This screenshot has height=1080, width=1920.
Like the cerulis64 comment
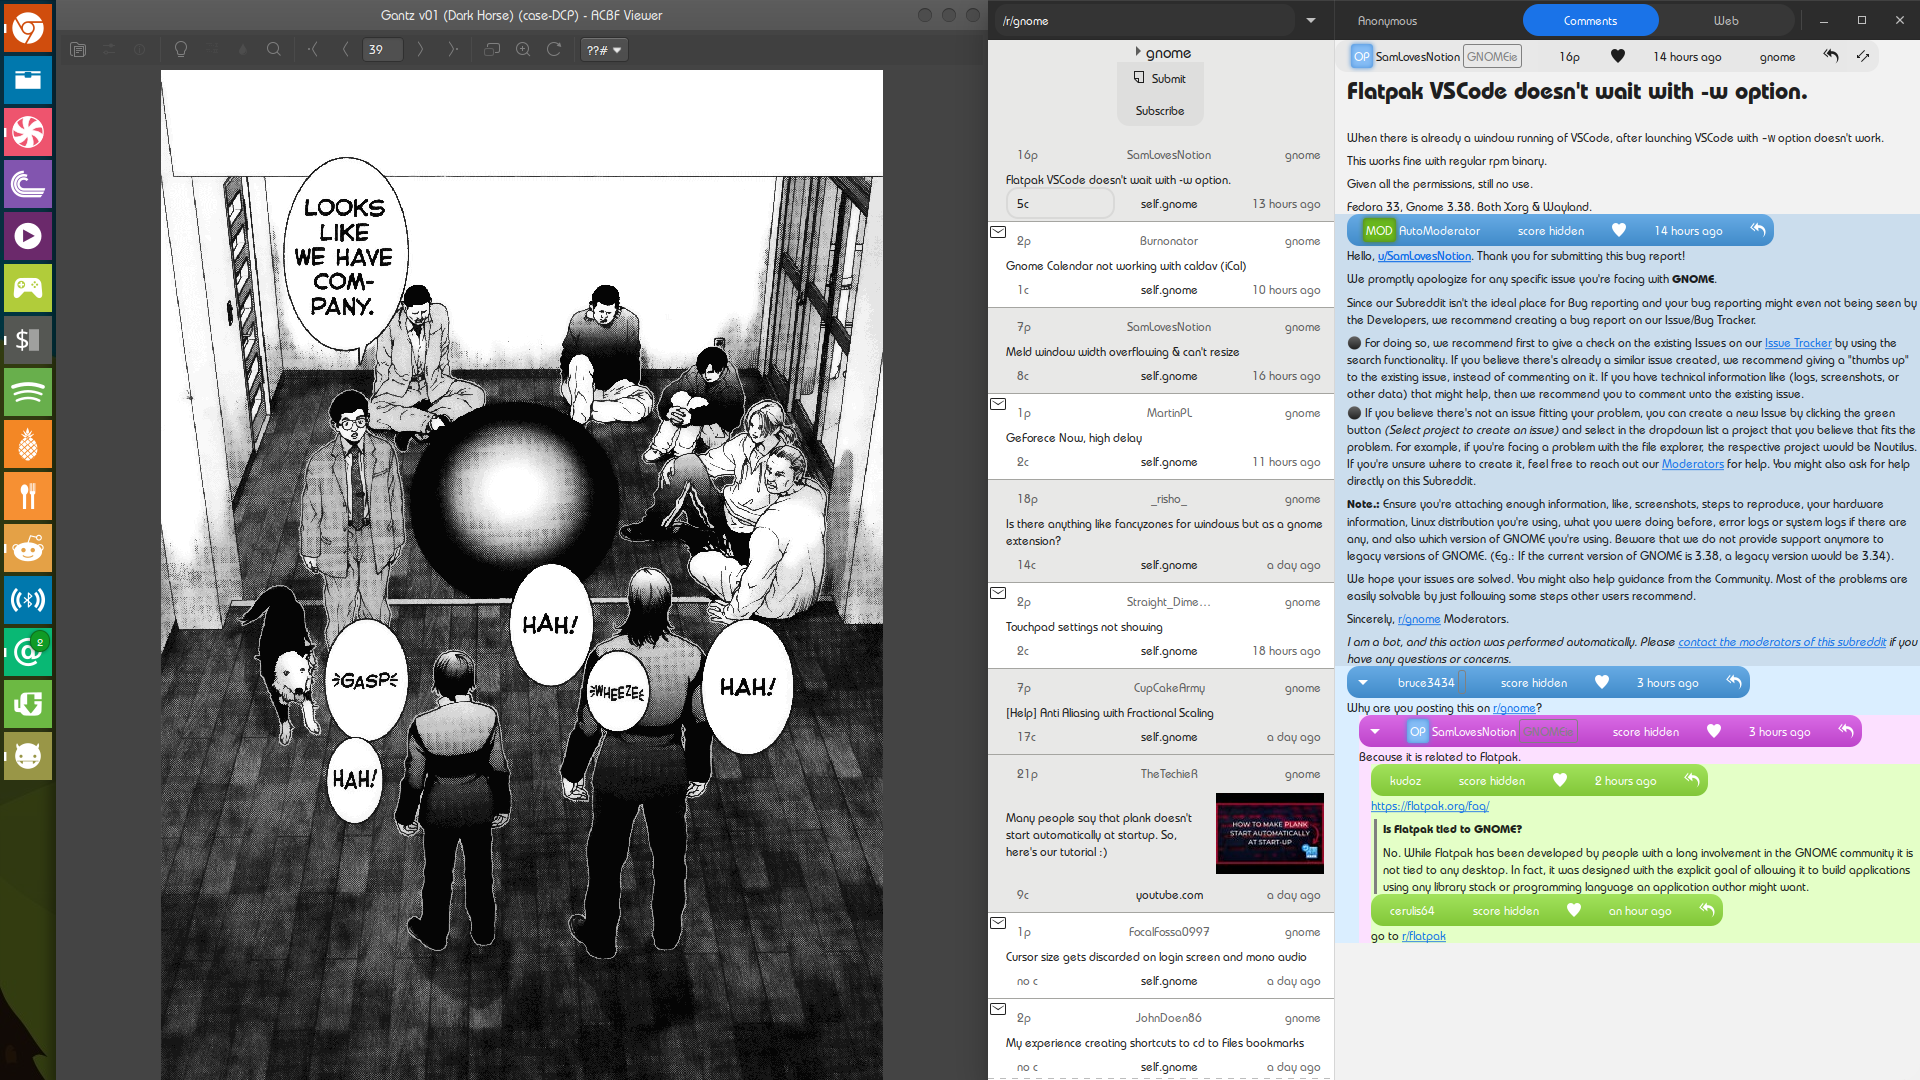pos(1574,911)
